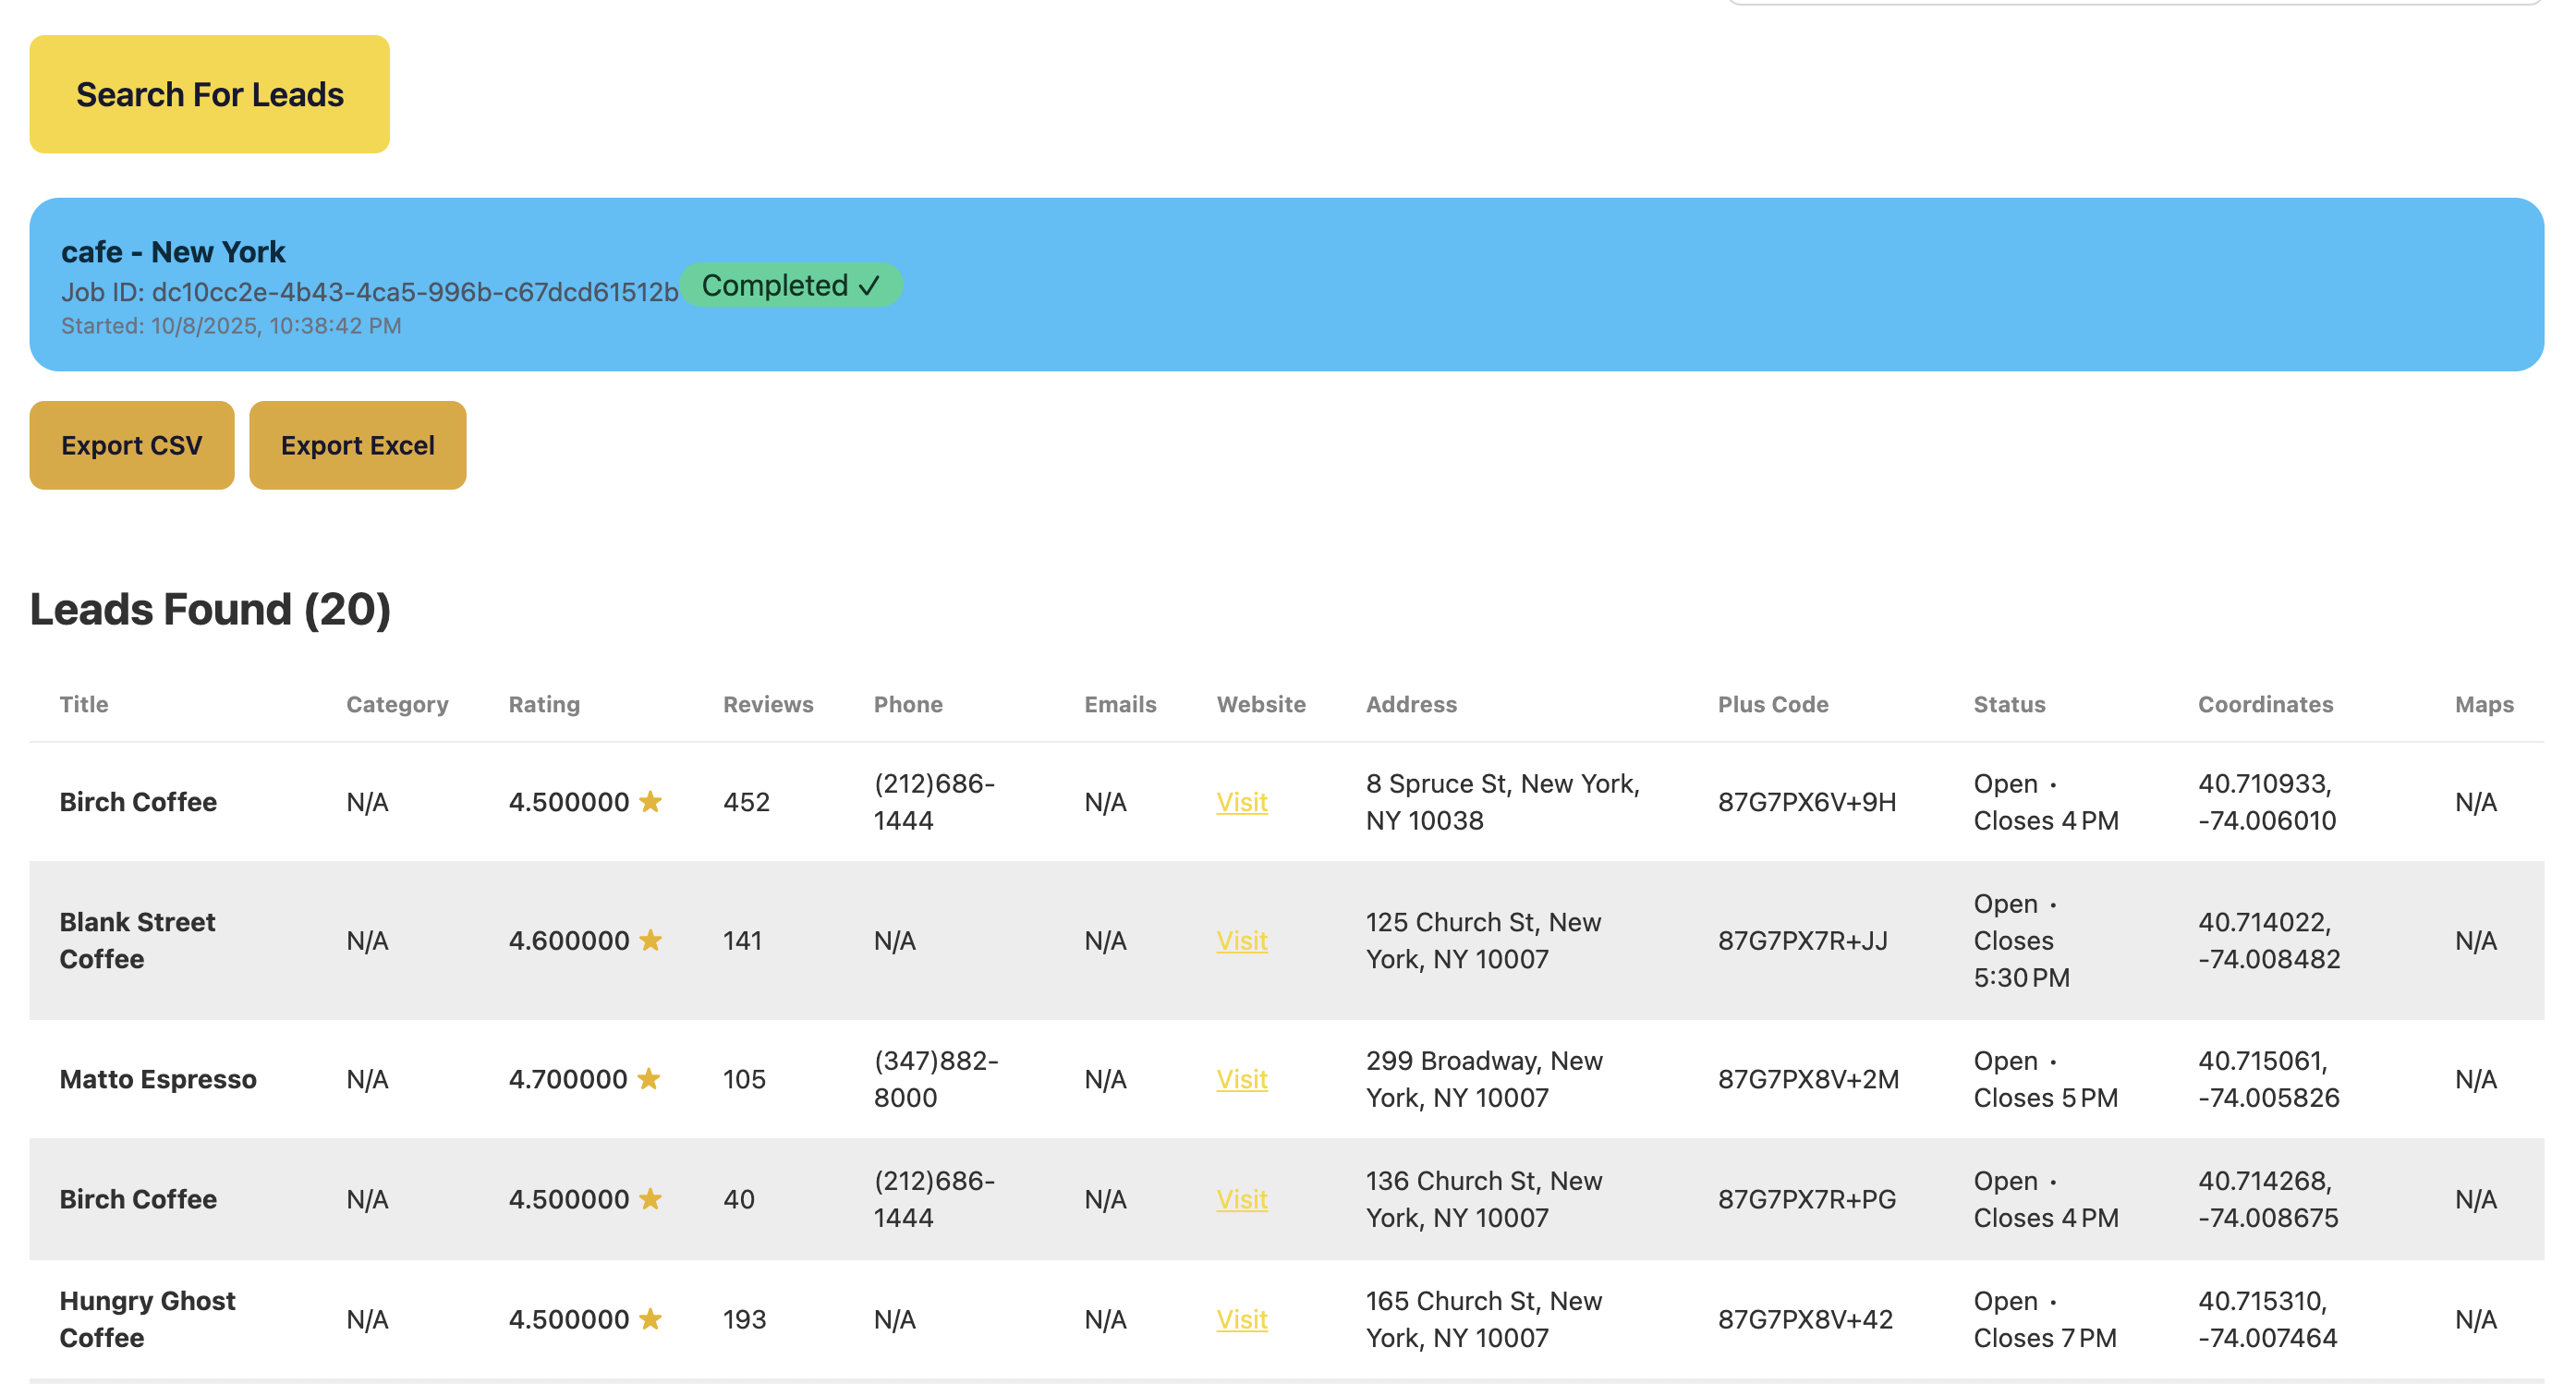Click the cafe - New York job title
This screenshot has width=2576, height=1384.
point(173,252)
